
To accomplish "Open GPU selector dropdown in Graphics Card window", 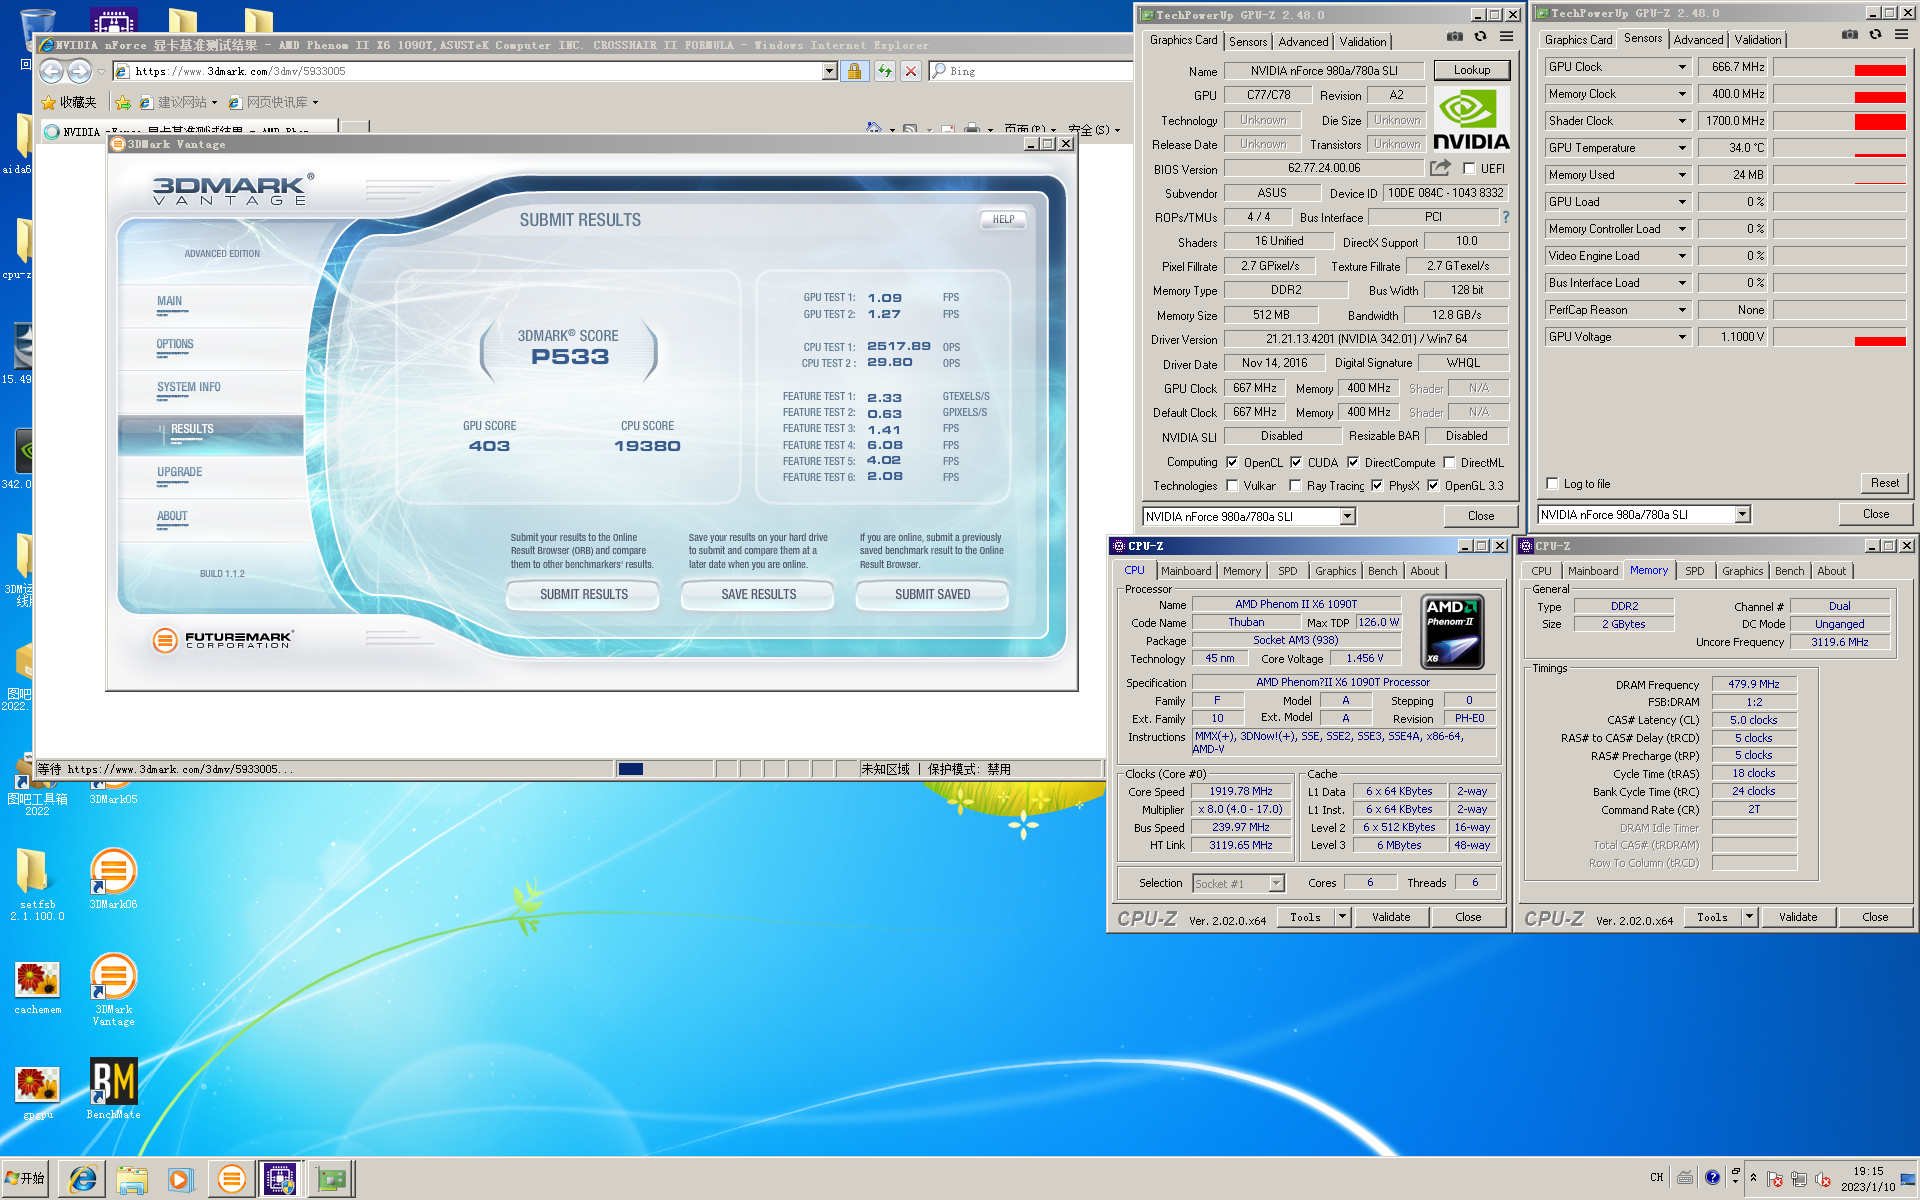I will pos(1347,517).
